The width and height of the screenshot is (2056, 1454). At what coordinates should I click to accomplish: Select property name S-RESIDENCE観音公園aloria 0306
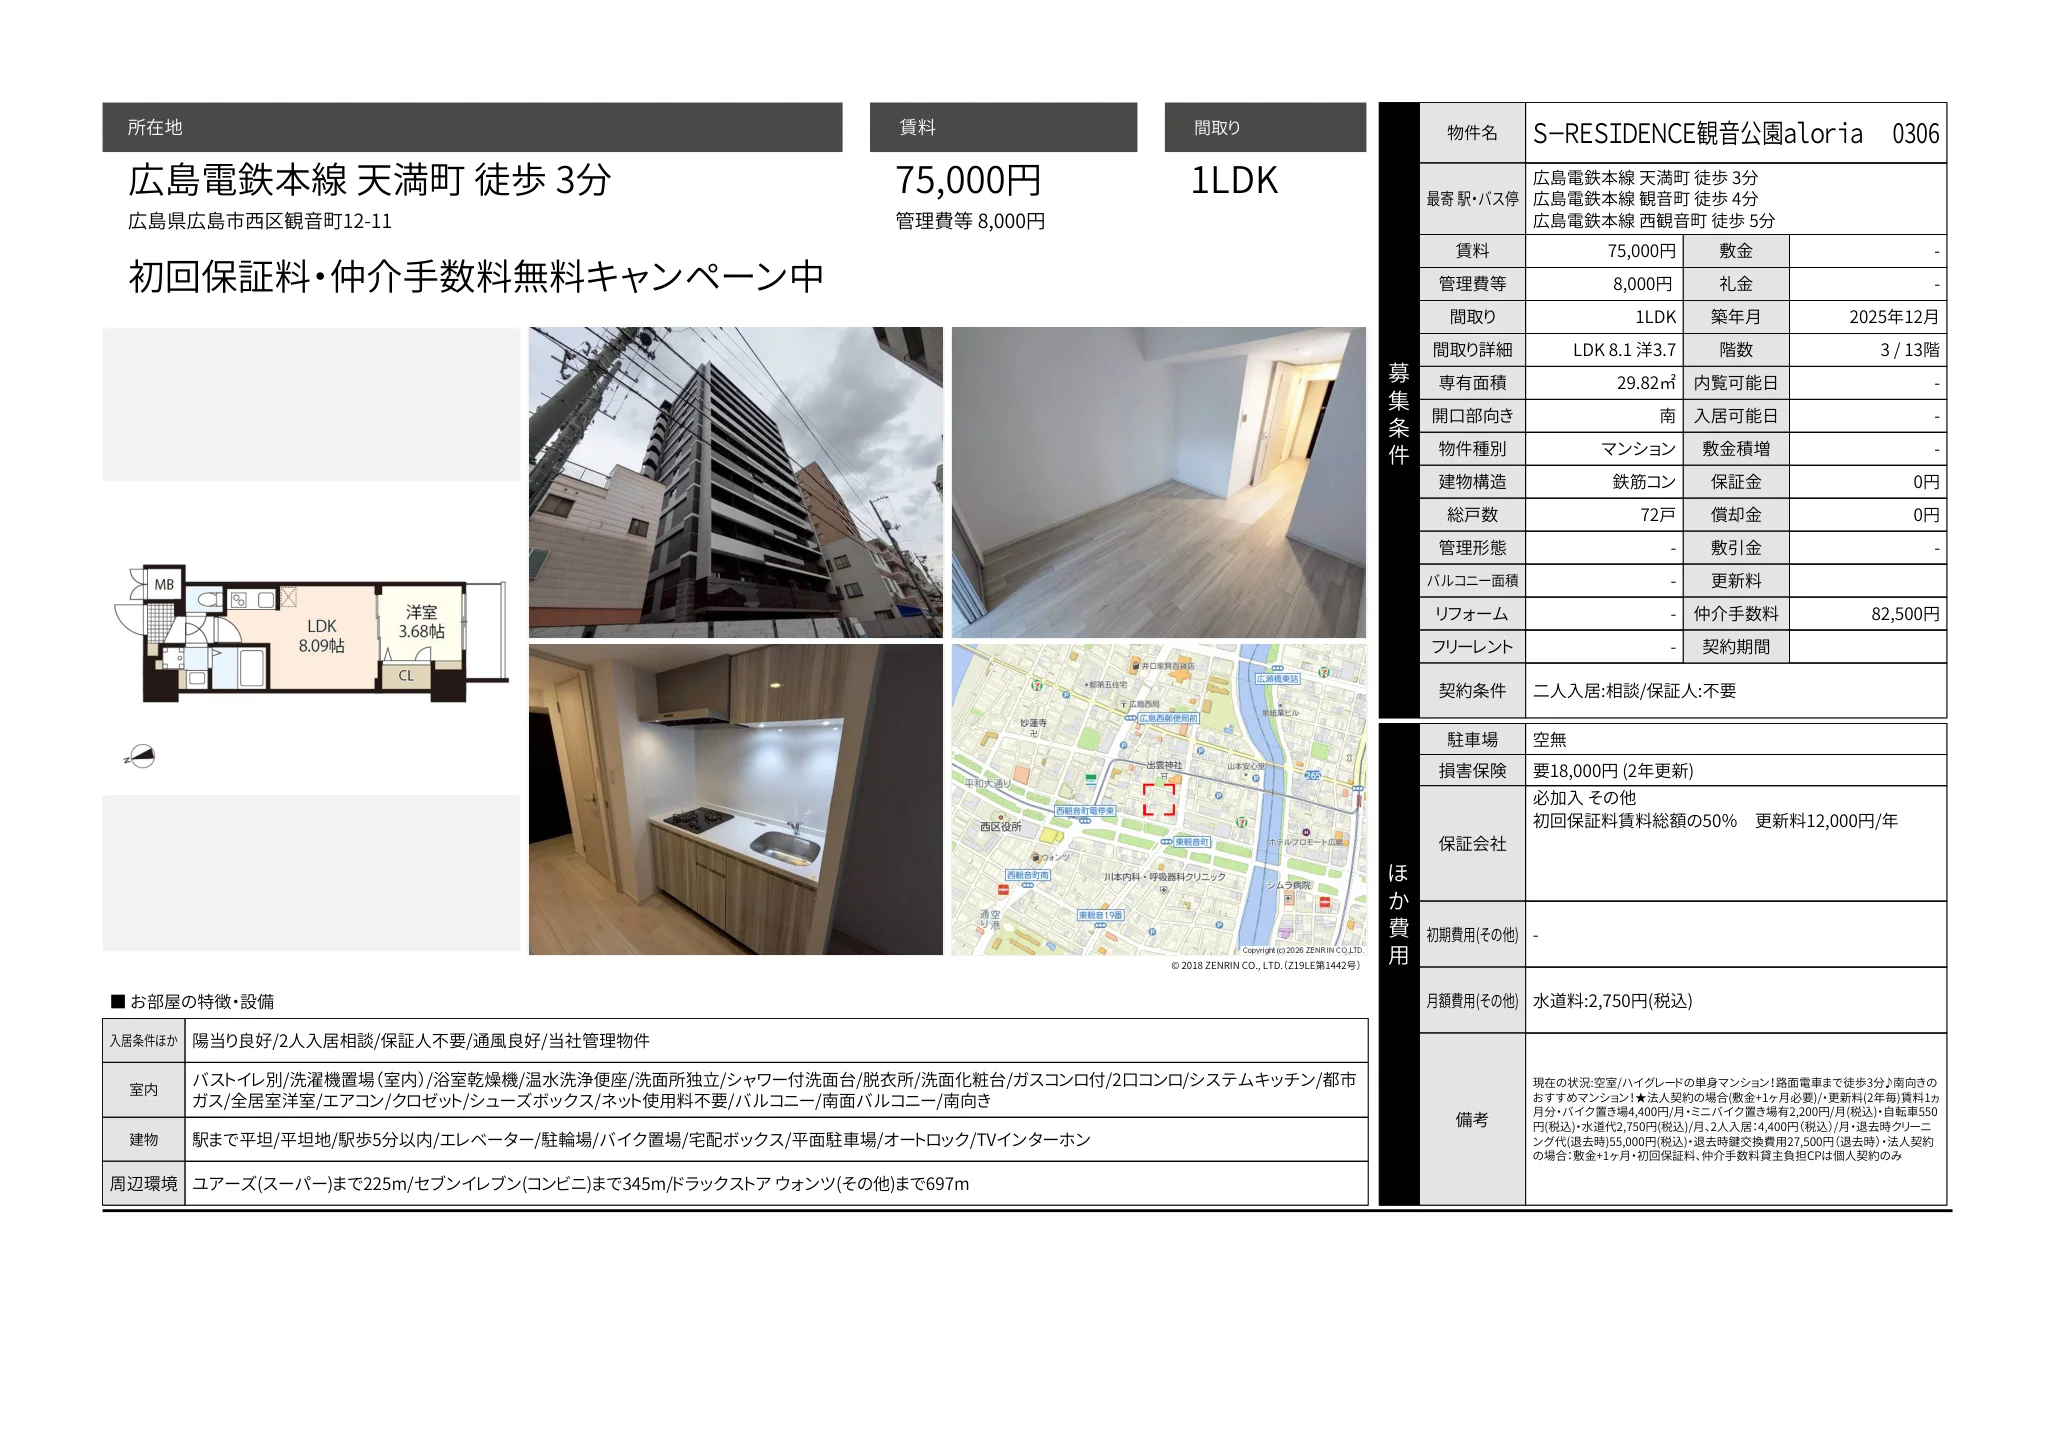(1736, 133)
